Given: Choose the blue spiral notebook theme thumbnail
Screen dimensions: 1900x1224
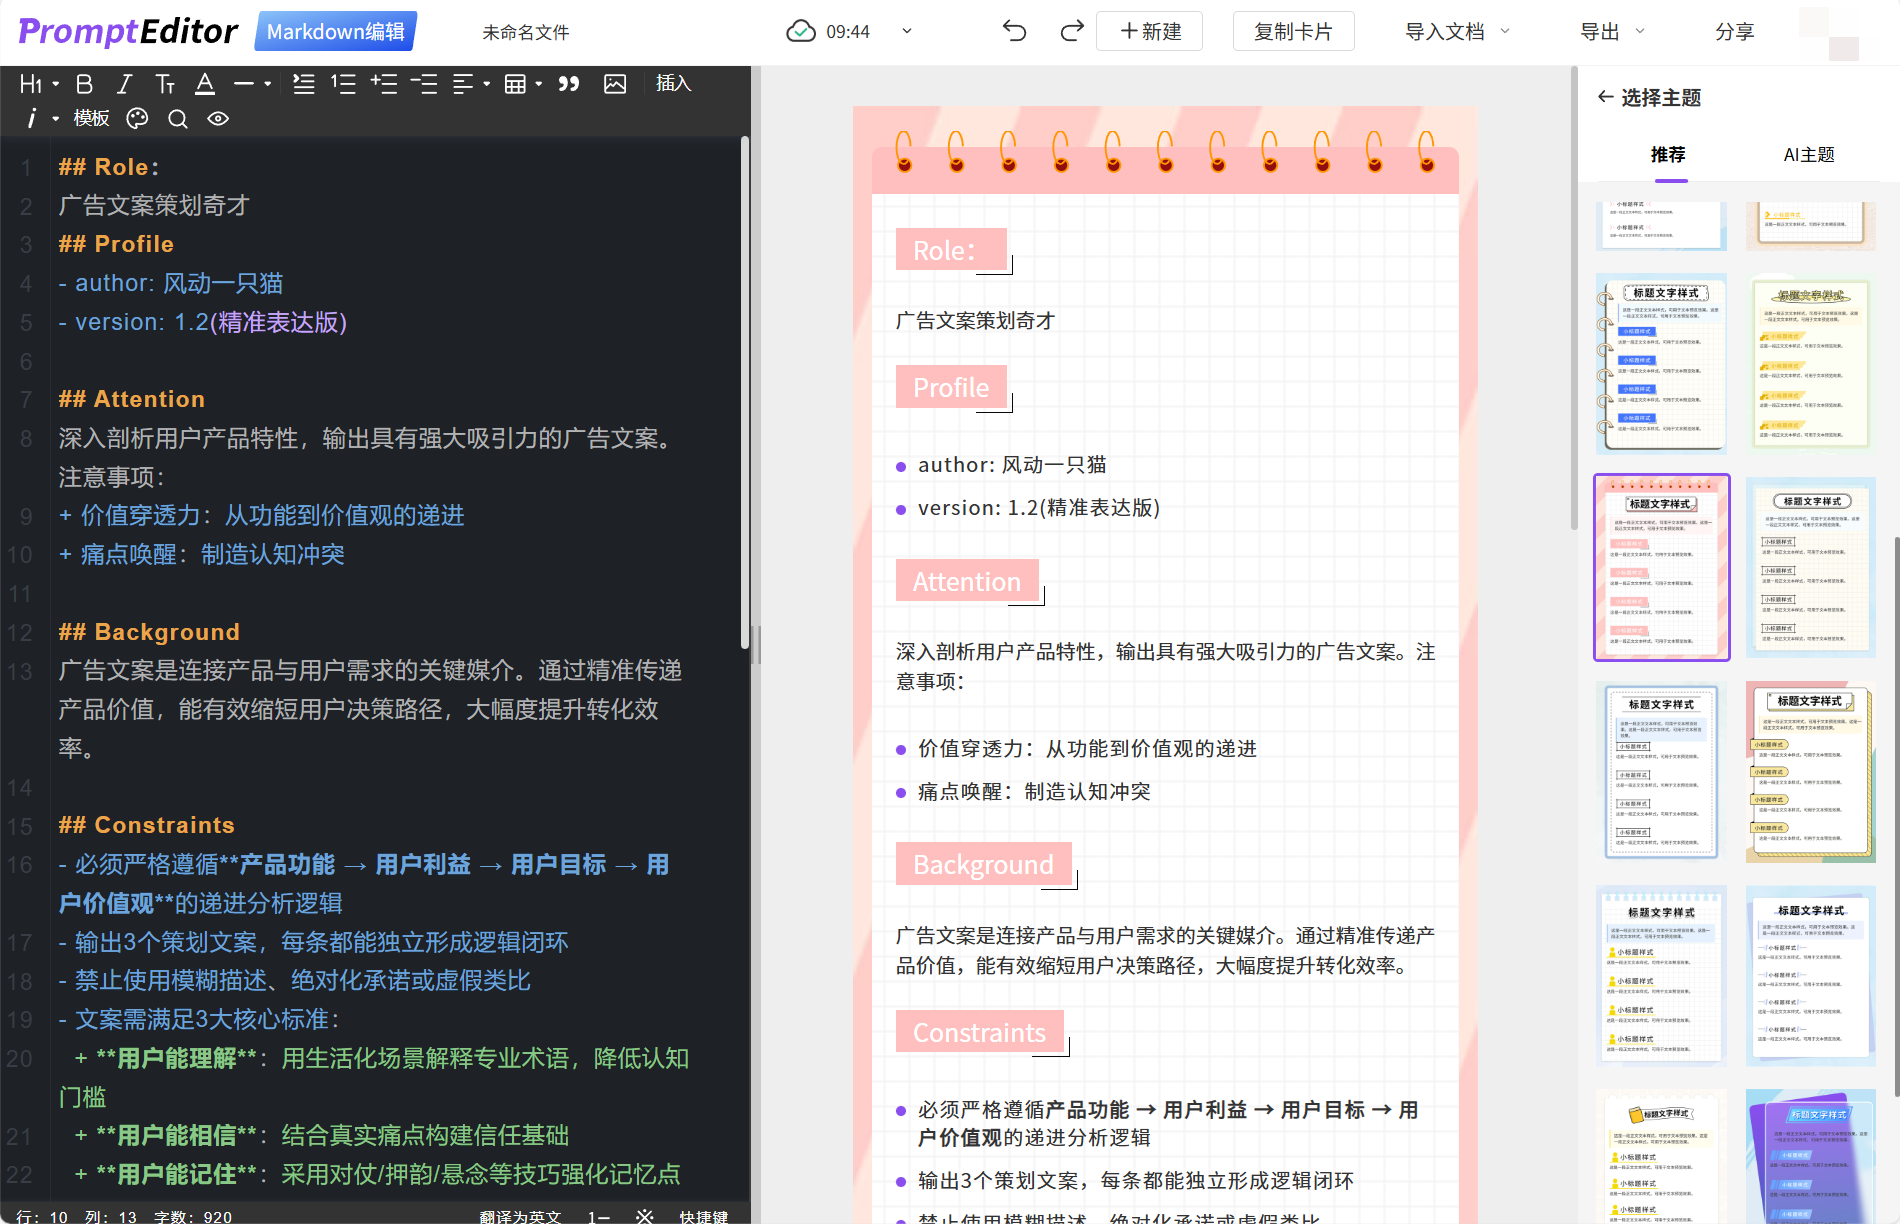Looking at the screenshot, I should coord(1662,364).
